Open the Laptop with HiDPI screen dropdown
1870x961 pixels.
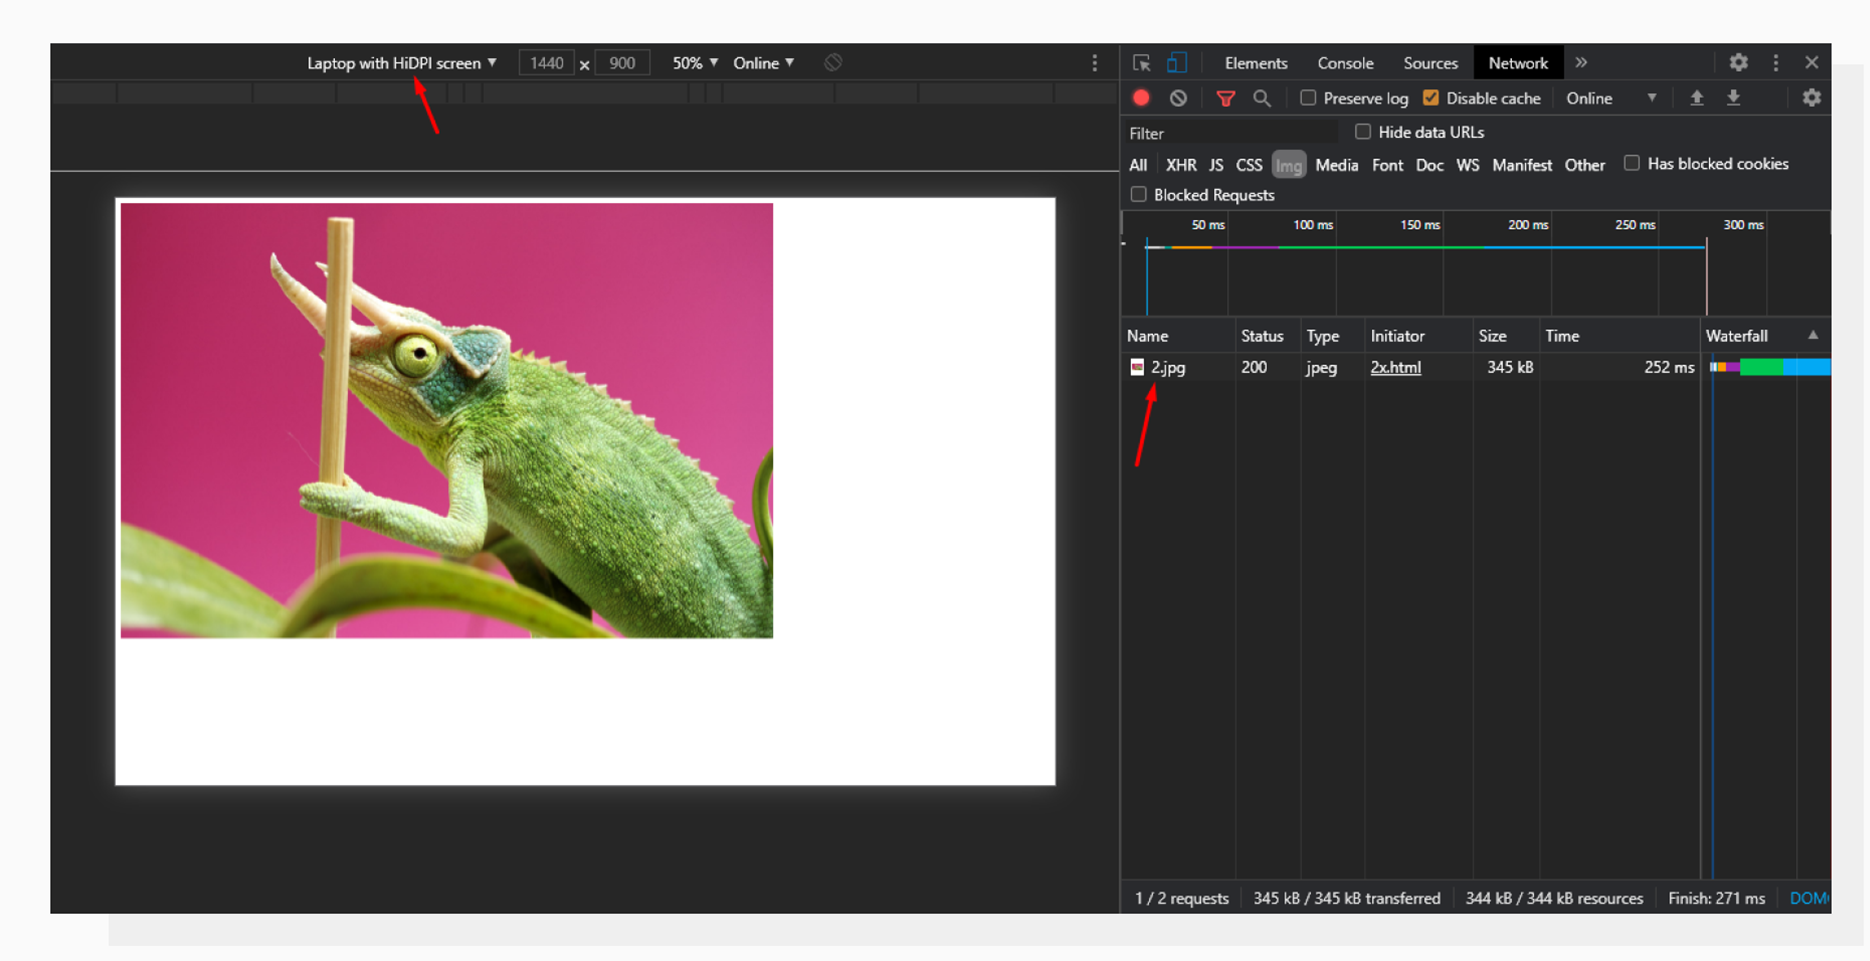tap(399, 62)
